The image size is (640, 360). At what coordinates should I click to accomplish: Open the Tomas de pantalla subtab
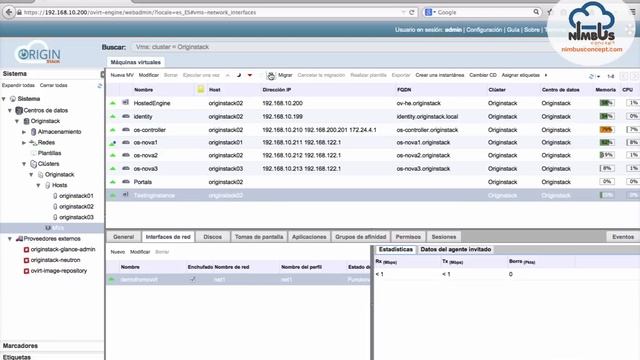[x=259, y=237]
